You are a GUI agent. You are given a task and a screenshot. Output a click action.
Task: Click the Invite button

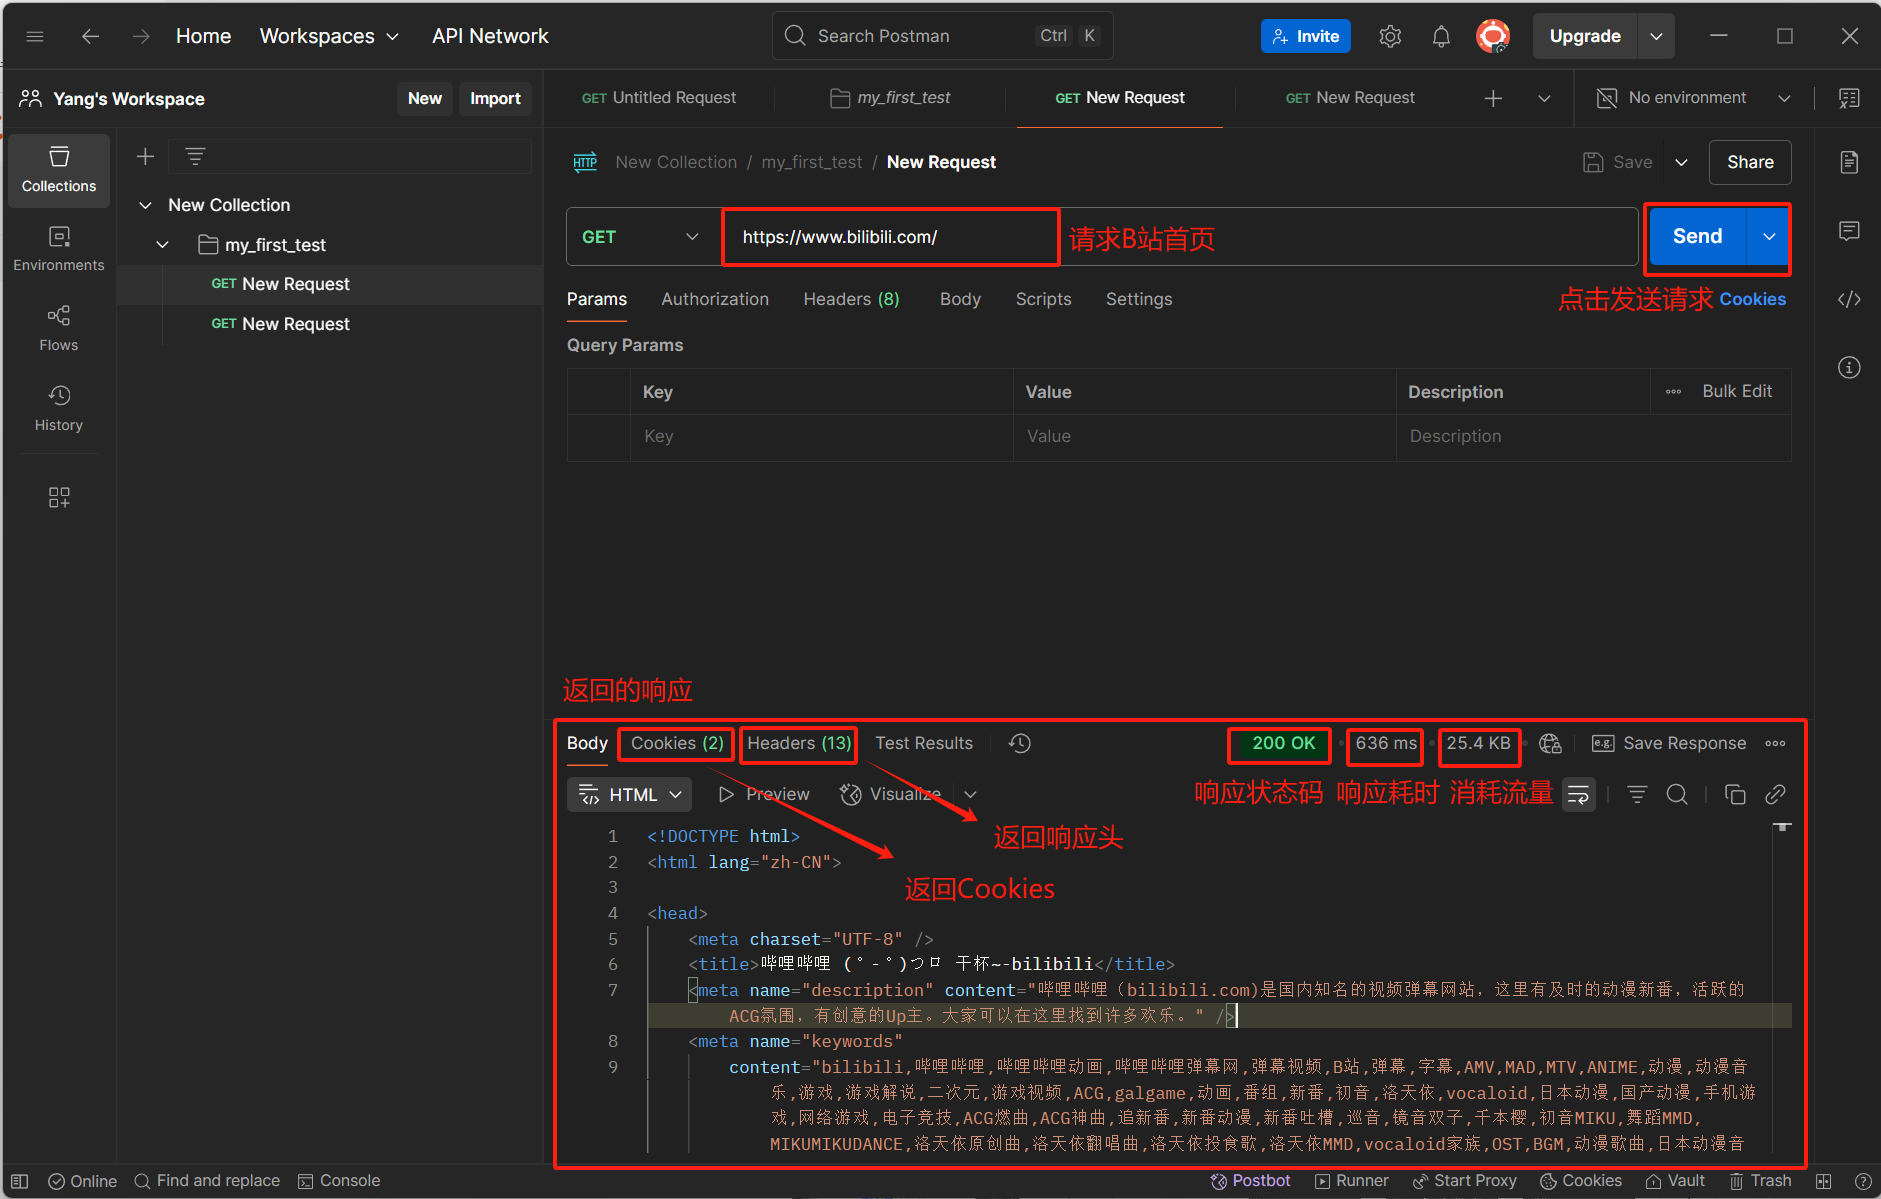click(1305, 36)
